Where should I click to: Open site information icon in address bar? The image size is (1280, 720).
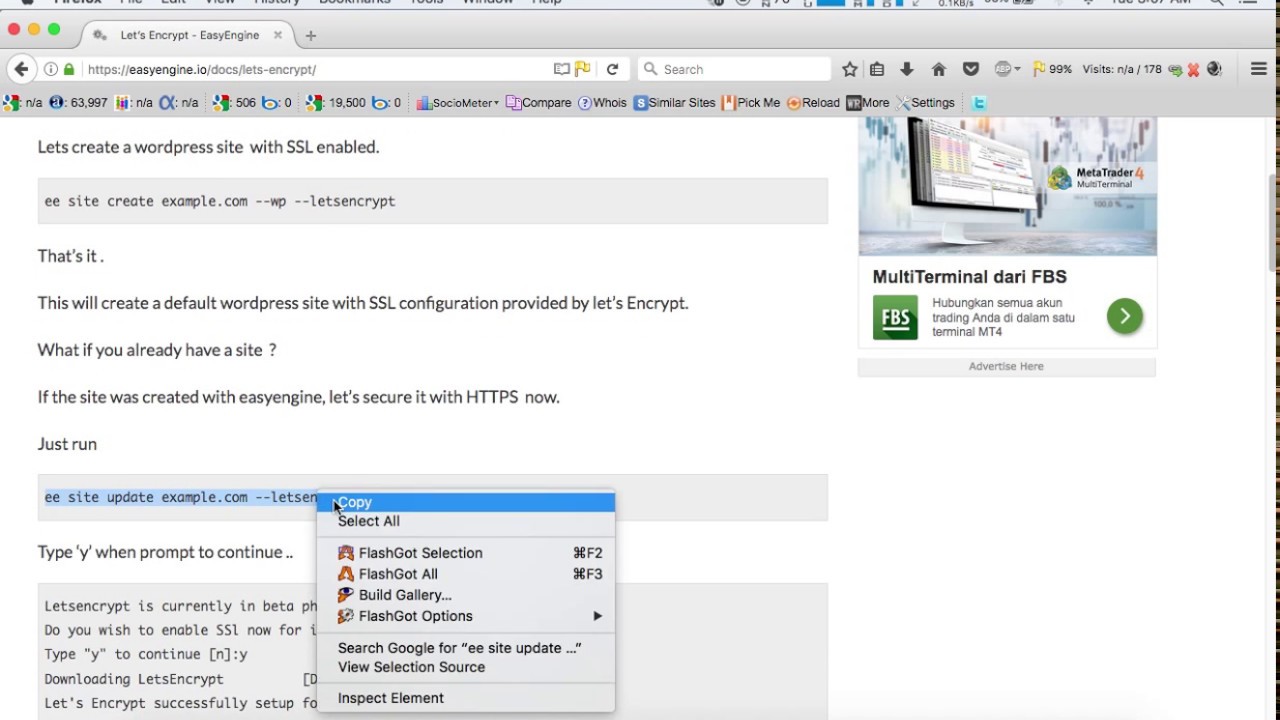click(51, 69)
